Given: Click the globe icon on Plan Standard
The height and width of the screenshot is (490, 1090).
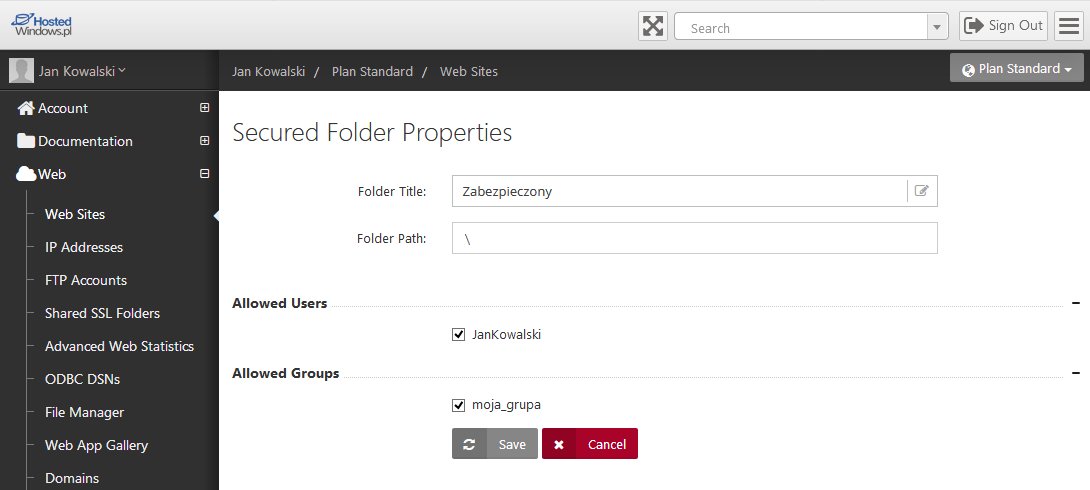Looking at the screenshot, I should [x=968, y=70].
